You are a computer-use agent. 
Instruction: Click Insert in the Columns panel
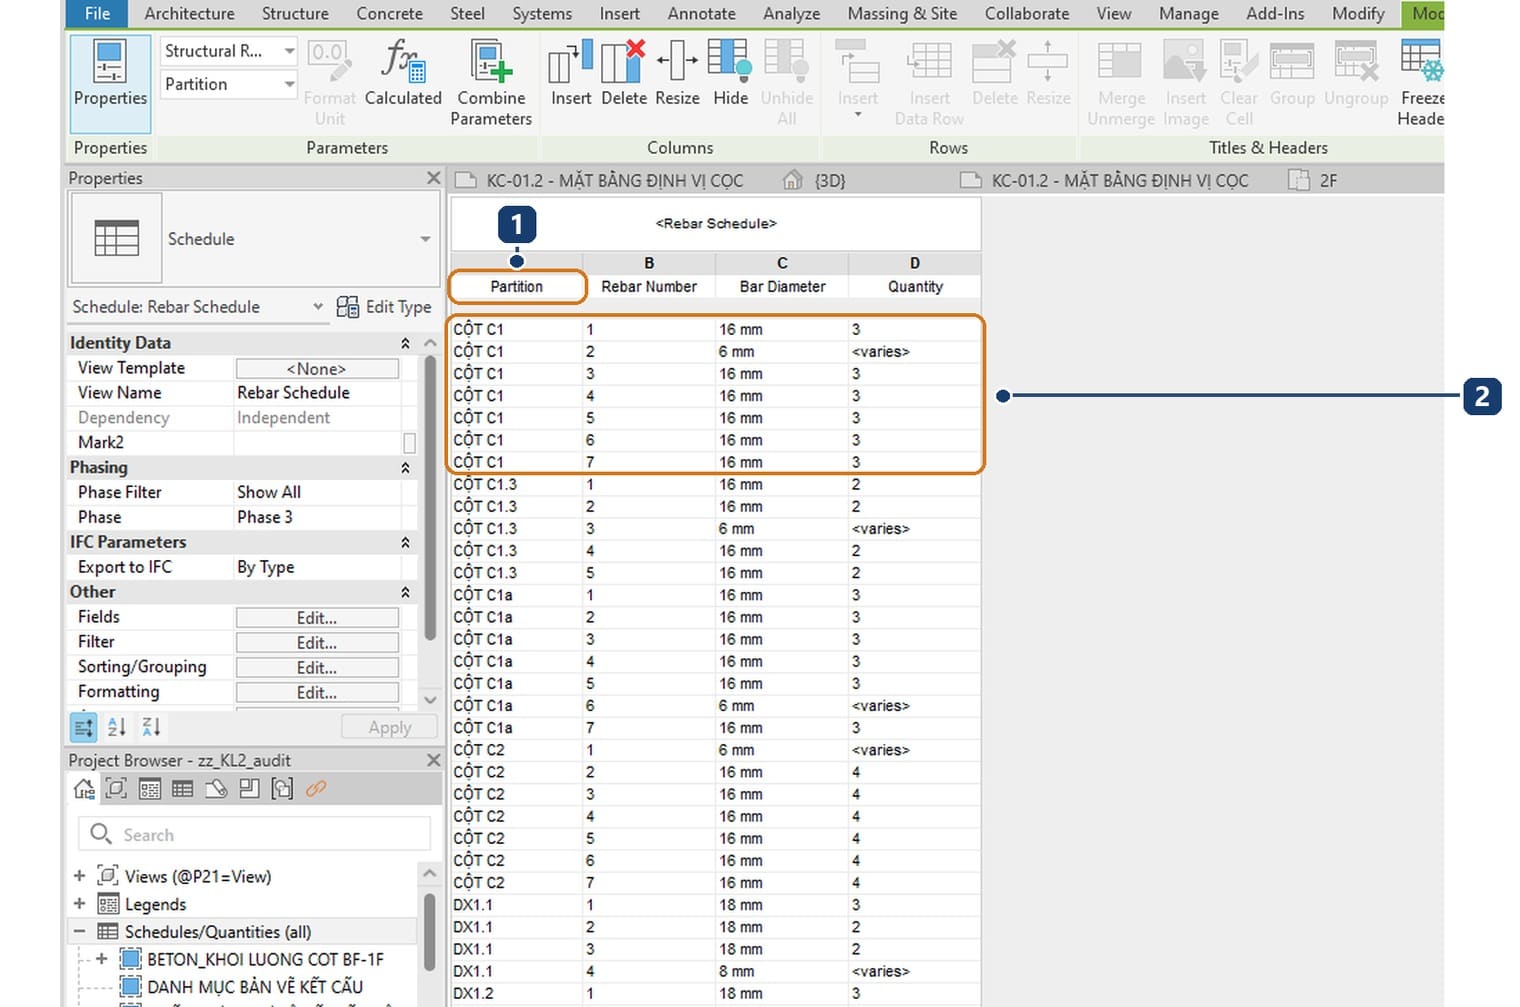click(571, 72)
